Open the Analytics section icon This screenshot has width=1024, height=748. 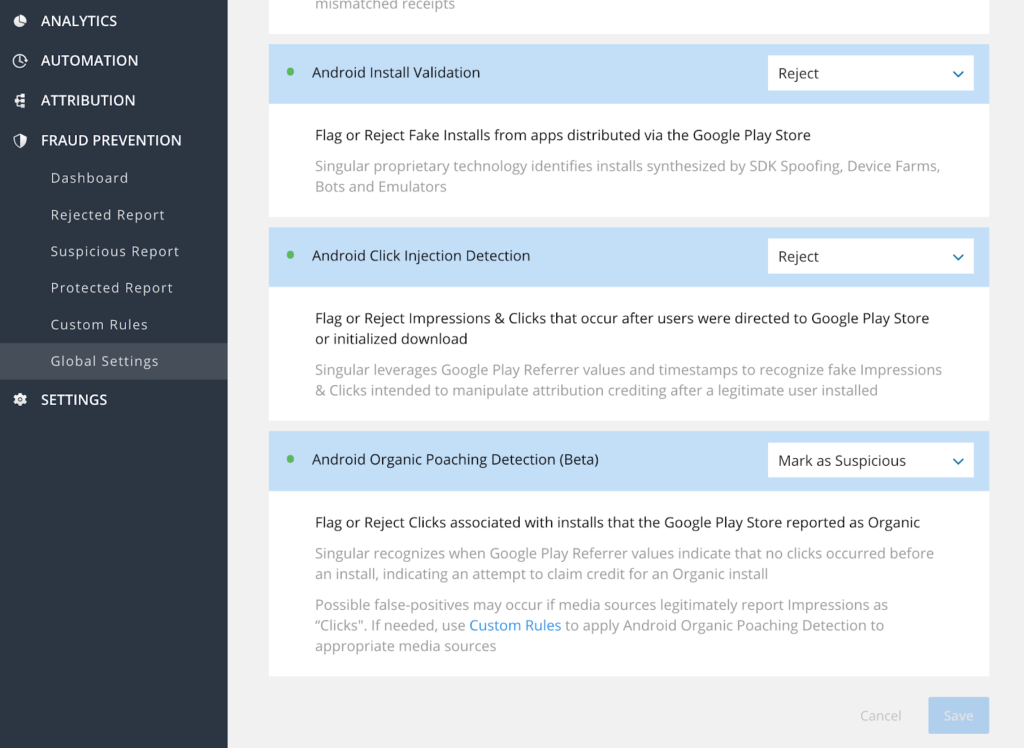pos(22,20)
